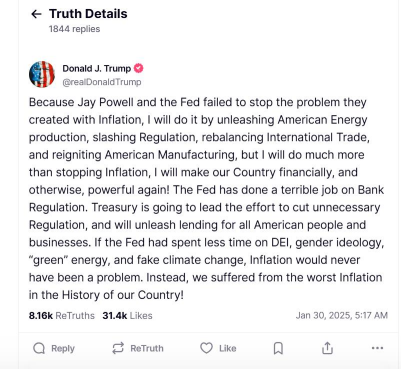
Task: Click the Jan 30, 2025 timestamp
Action: coord(342,315)
